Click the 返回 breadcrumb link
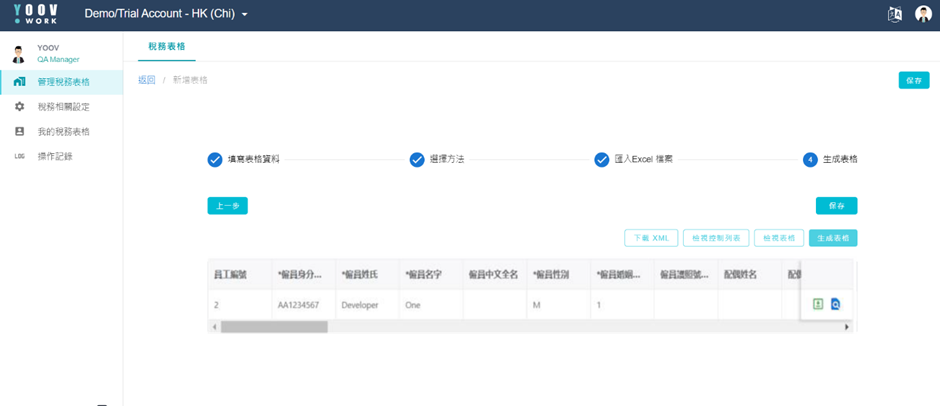This screenshot has width=940, height=406. click(147, 80)
